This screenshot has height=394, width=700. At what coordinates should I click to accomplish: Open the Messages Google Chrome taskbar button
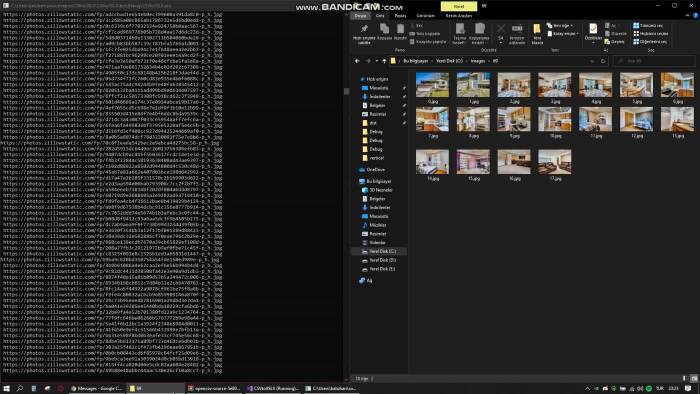tap(97, 388)
